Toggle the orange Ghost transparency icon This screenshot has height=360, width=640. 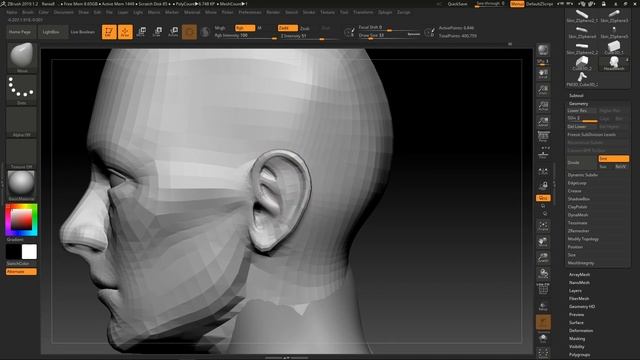(x=543, y=322)
